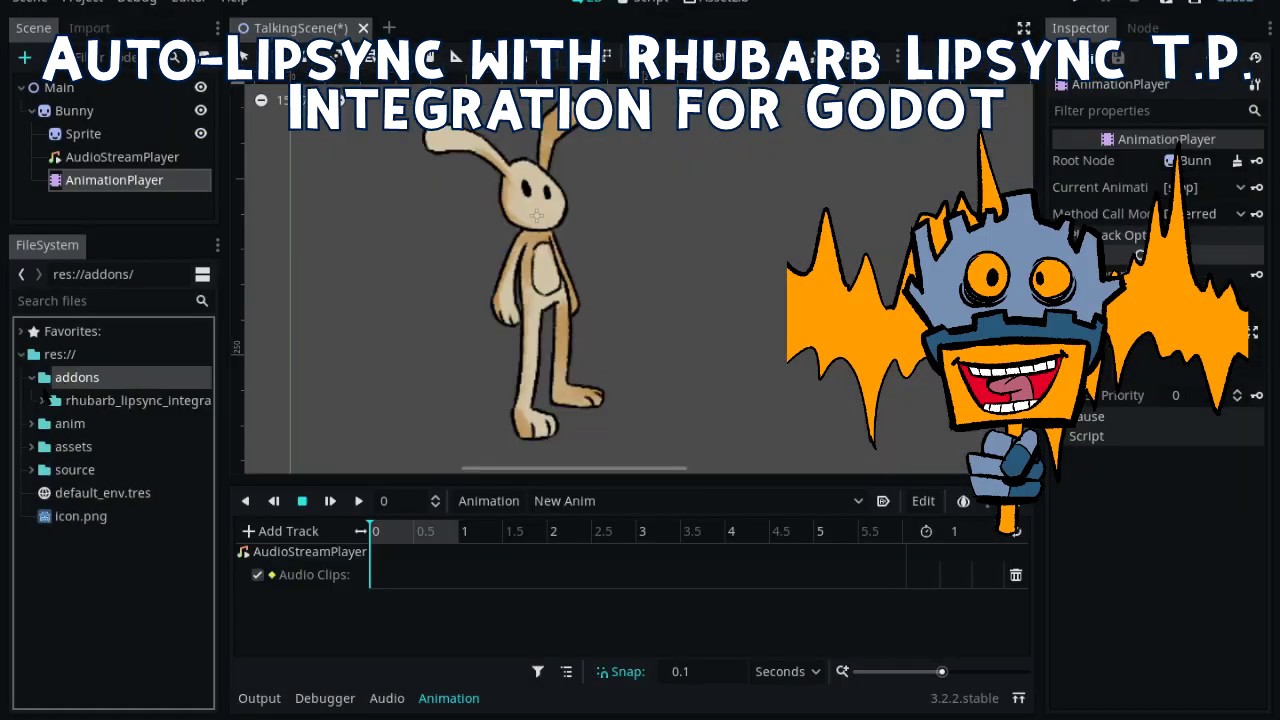Viewport: 1280px width, 720px height.
Task: Toggle onion skinning icon
Action: (x=963, y=501)
